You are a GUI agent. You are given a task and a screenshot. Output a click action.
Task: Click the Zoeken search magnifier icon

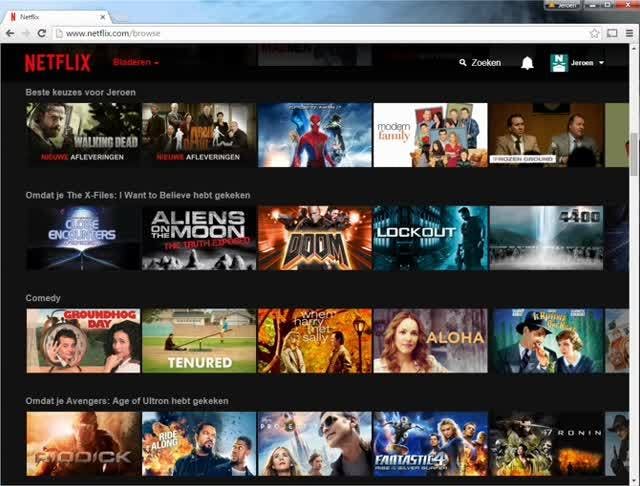coord(462,63)
